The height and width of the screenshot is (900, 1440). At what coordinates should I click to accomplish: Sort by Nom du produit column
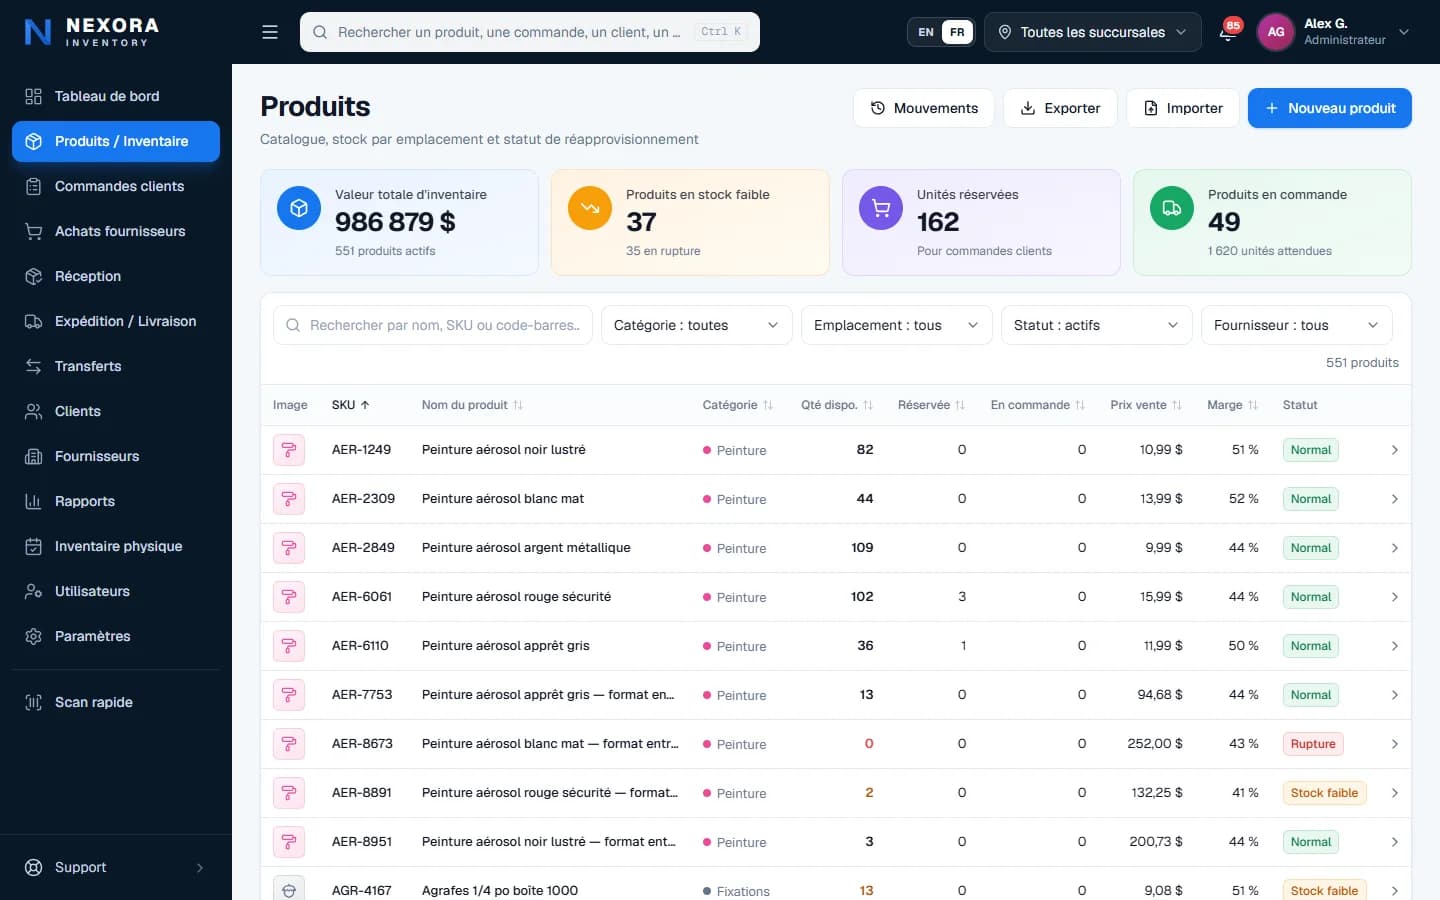coord(472,405)
